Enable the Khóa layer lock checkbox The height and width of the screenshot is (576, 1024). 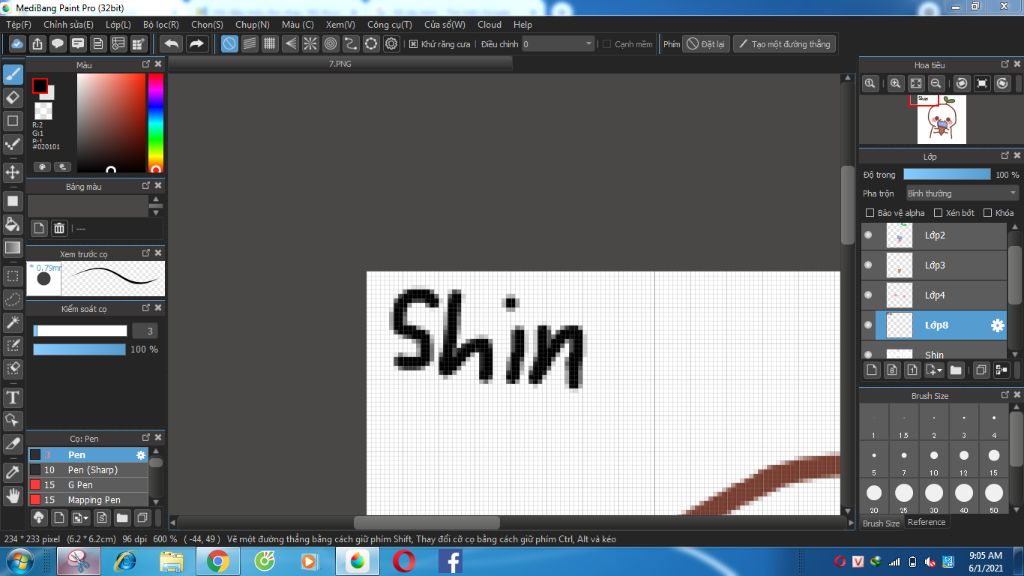[x=987, y=213]
